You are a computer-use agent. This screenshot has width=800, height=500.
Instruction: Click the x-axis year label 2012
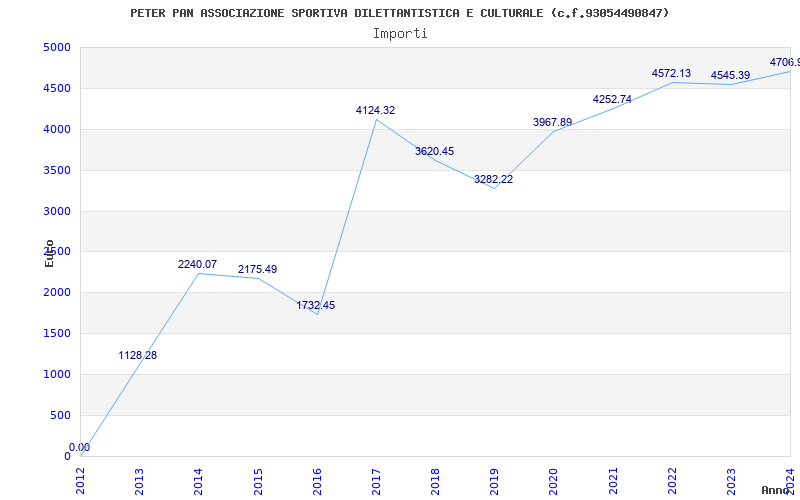tap(81, 481)
